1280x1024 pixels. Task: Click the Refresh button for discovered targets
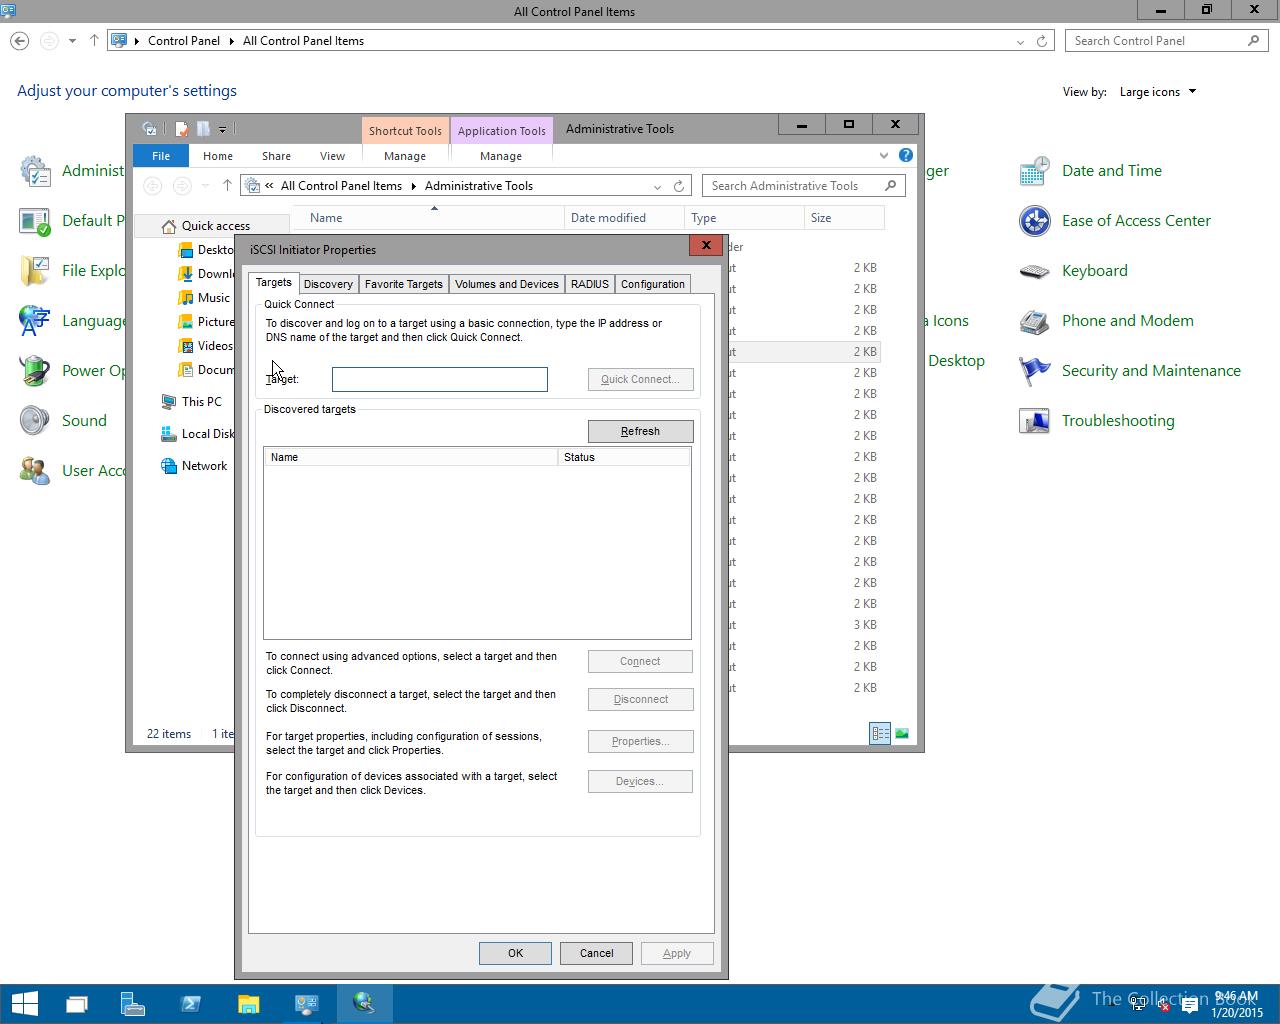(640, 431)
